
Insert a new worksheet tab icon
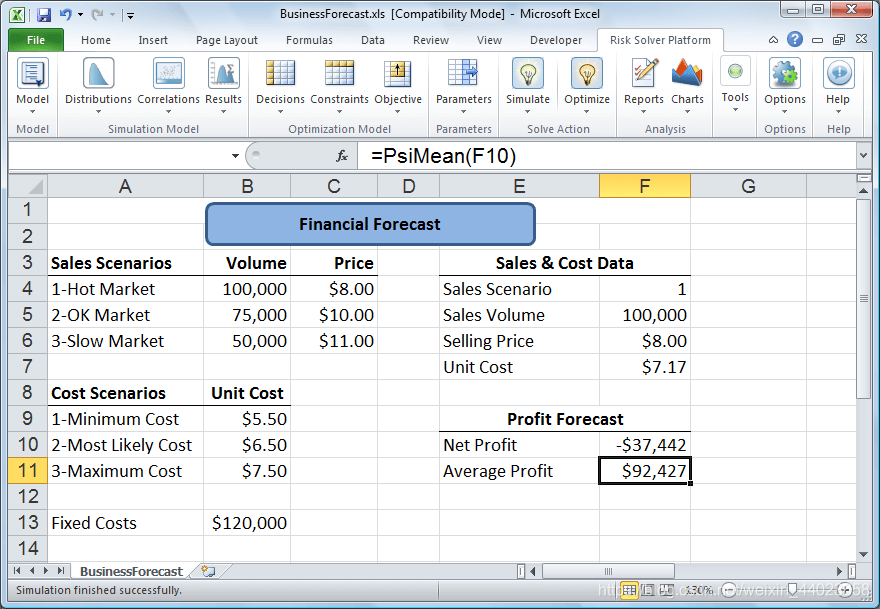[209, 571]
